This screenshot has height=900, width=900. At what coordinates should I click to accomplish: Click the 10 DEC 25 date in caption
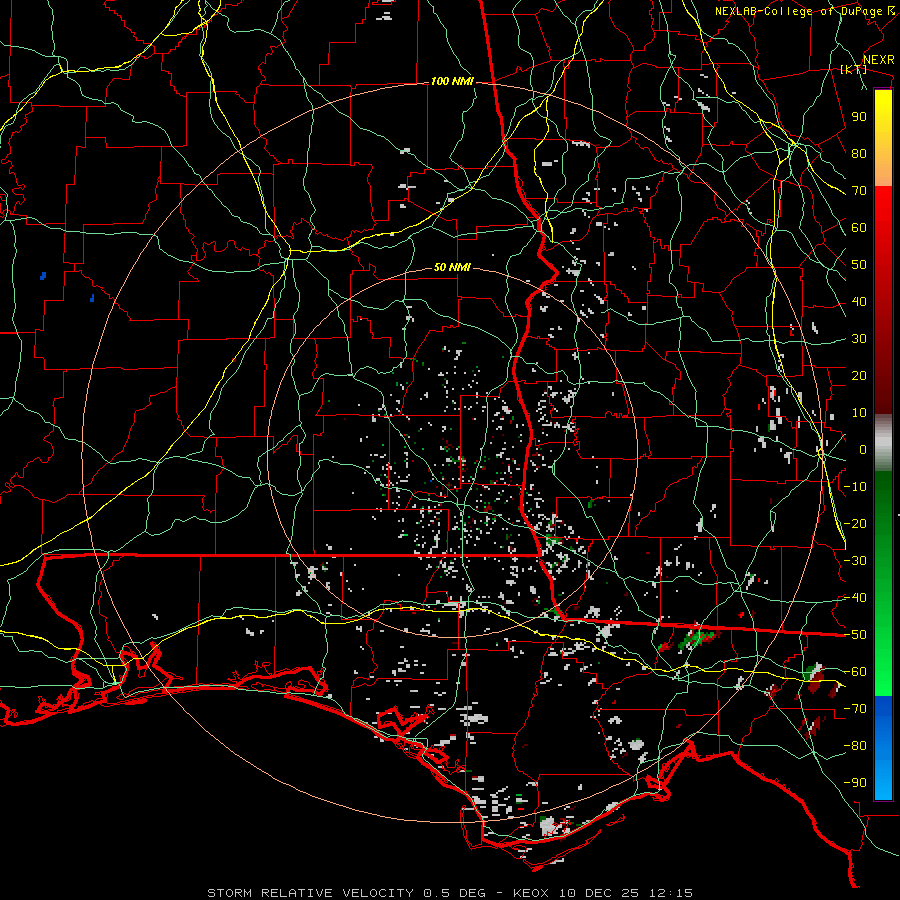599,893
